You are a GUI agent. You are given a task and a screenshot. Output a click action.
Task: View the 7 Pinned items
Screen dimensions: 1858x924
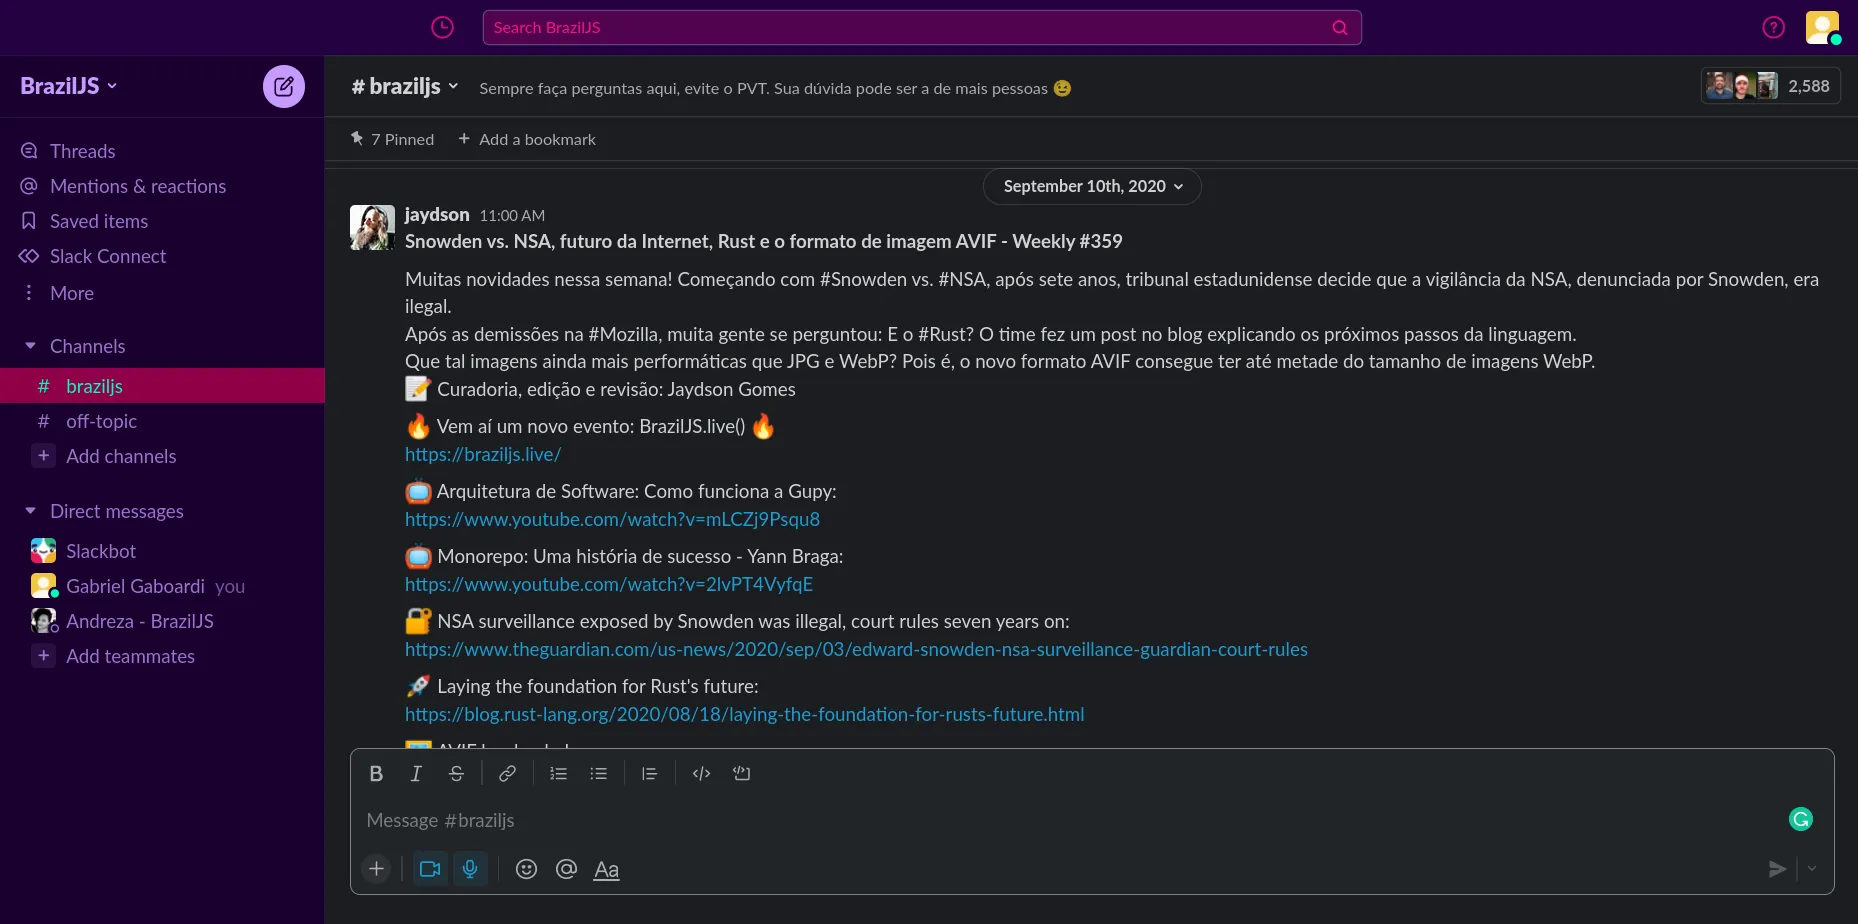pyautogui.click(x=392, y=139)
